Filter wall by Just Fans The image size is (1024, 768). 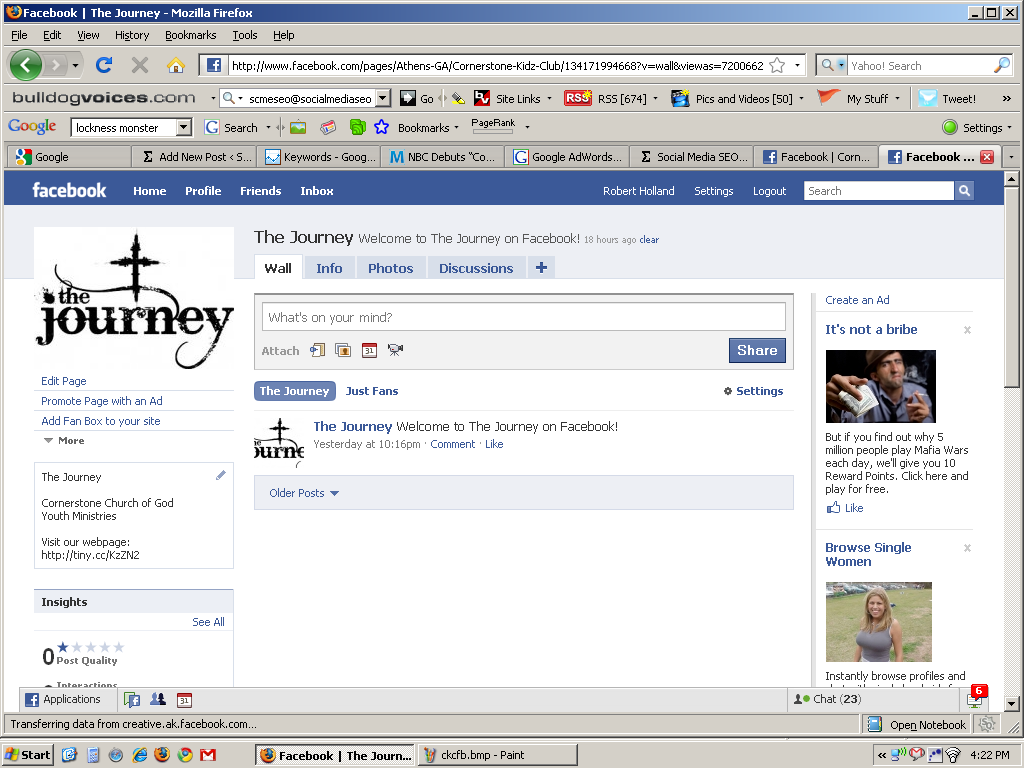tap(372, 391)
